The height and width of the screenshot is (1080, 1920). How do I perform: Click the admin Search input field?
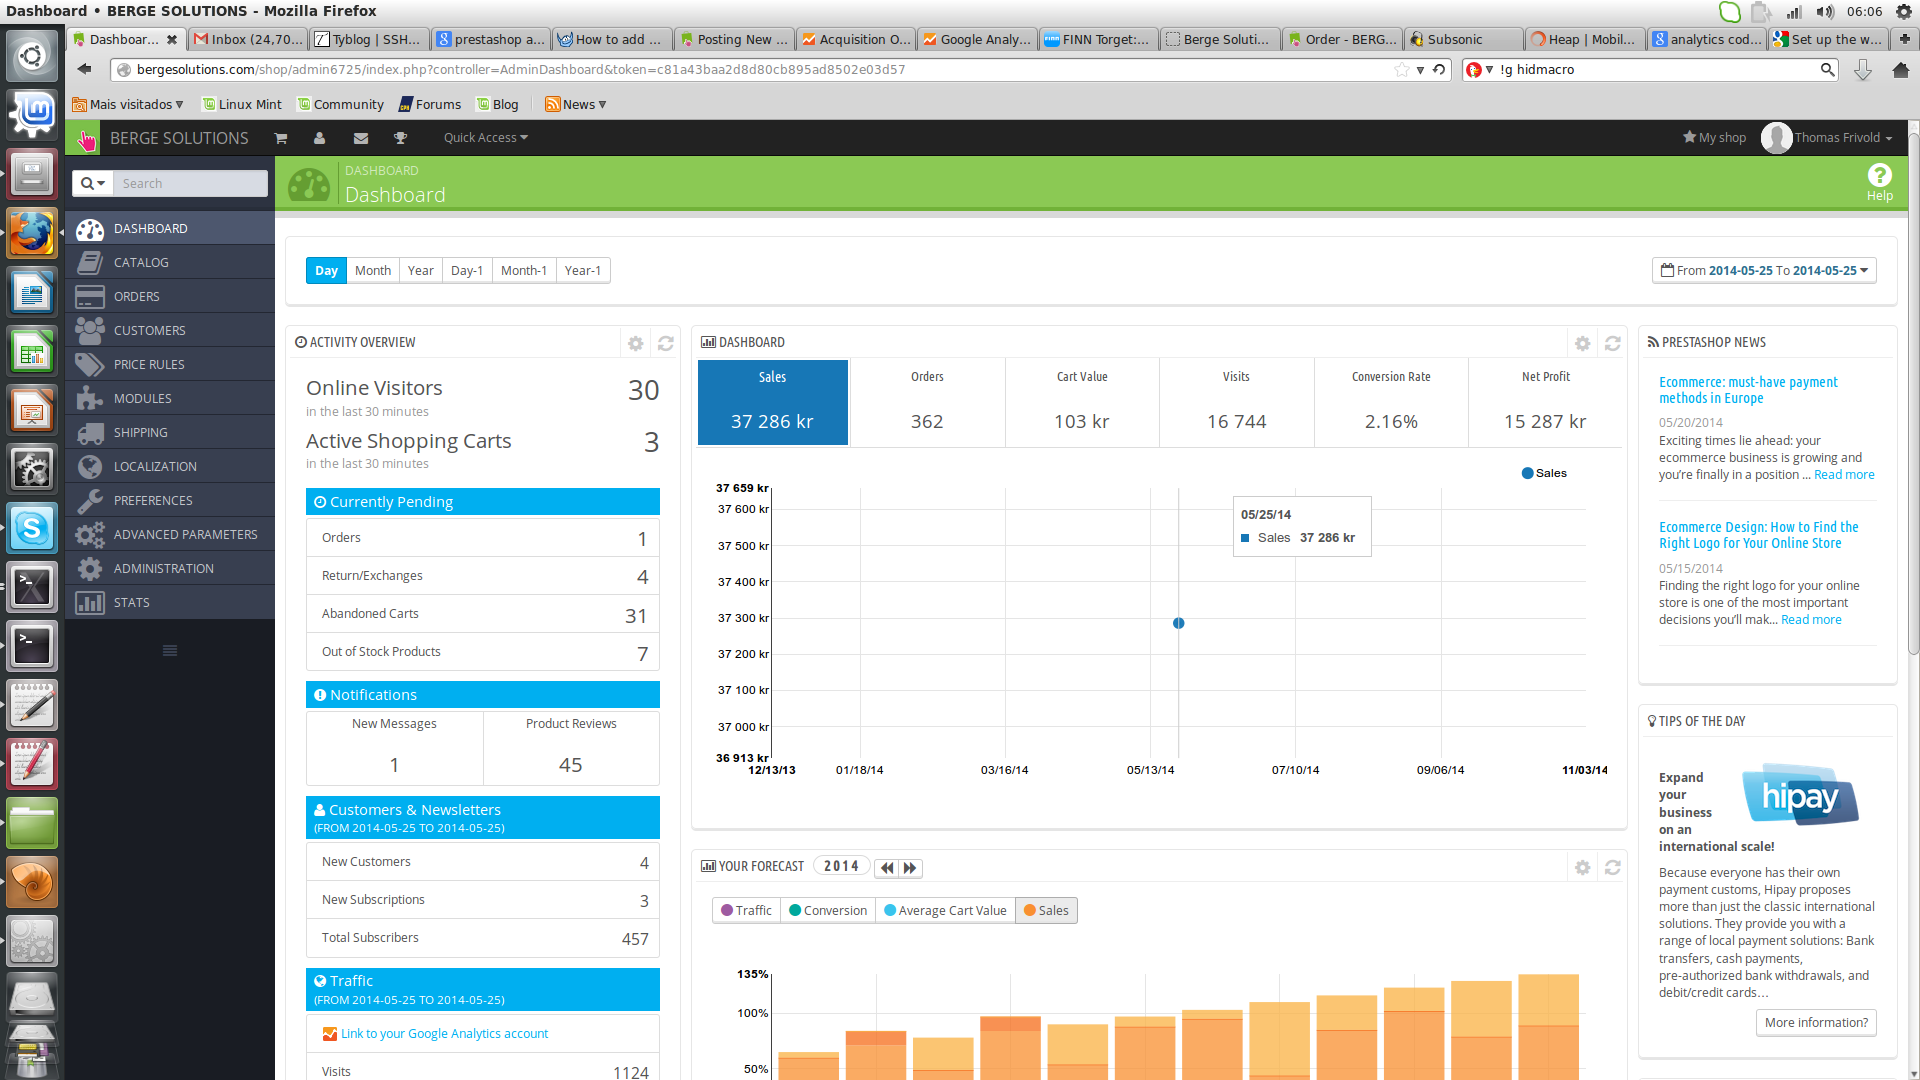click(190, 183)
